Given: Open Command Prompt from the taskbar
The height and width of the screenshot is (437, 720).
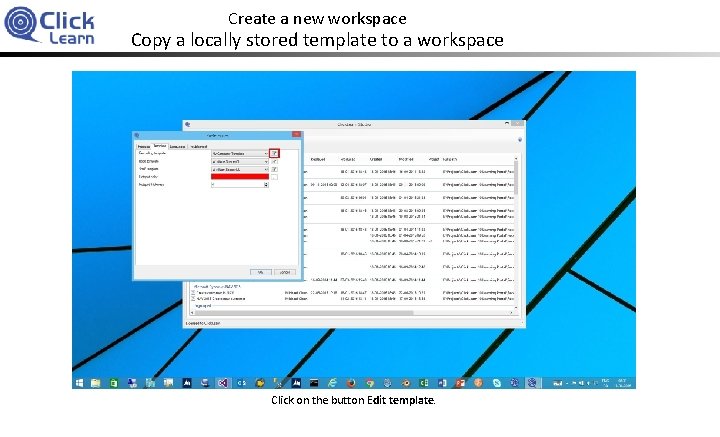Looking at the screenshot, I should [314, 383].
